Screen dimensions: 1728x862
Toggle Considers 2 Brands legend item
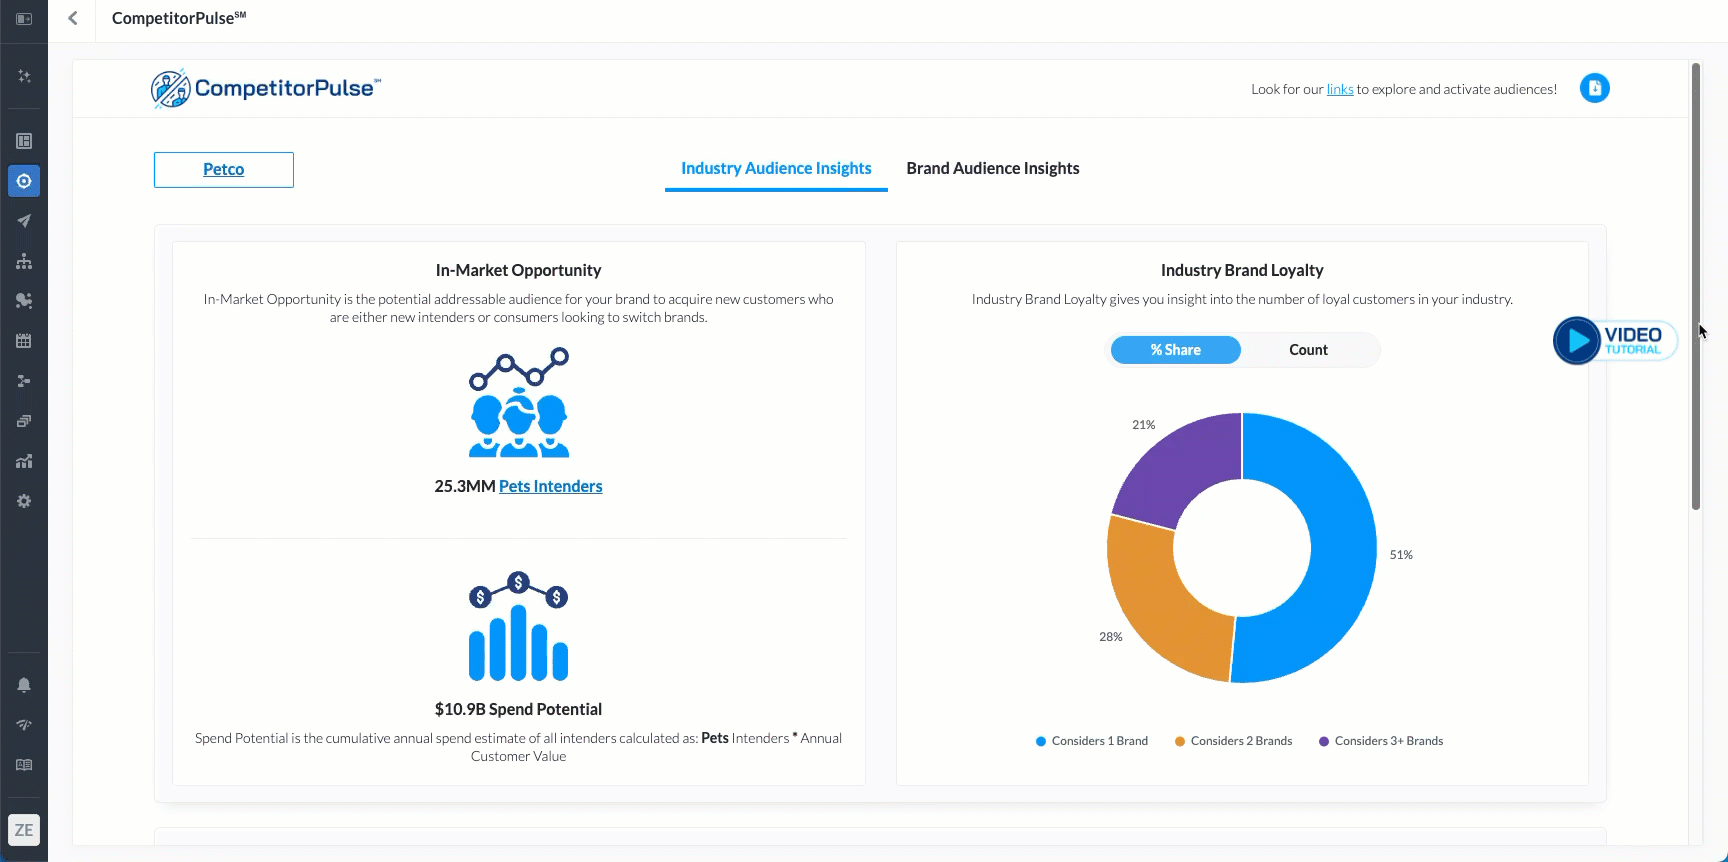pyautogui.click(x=1234, y=741)
